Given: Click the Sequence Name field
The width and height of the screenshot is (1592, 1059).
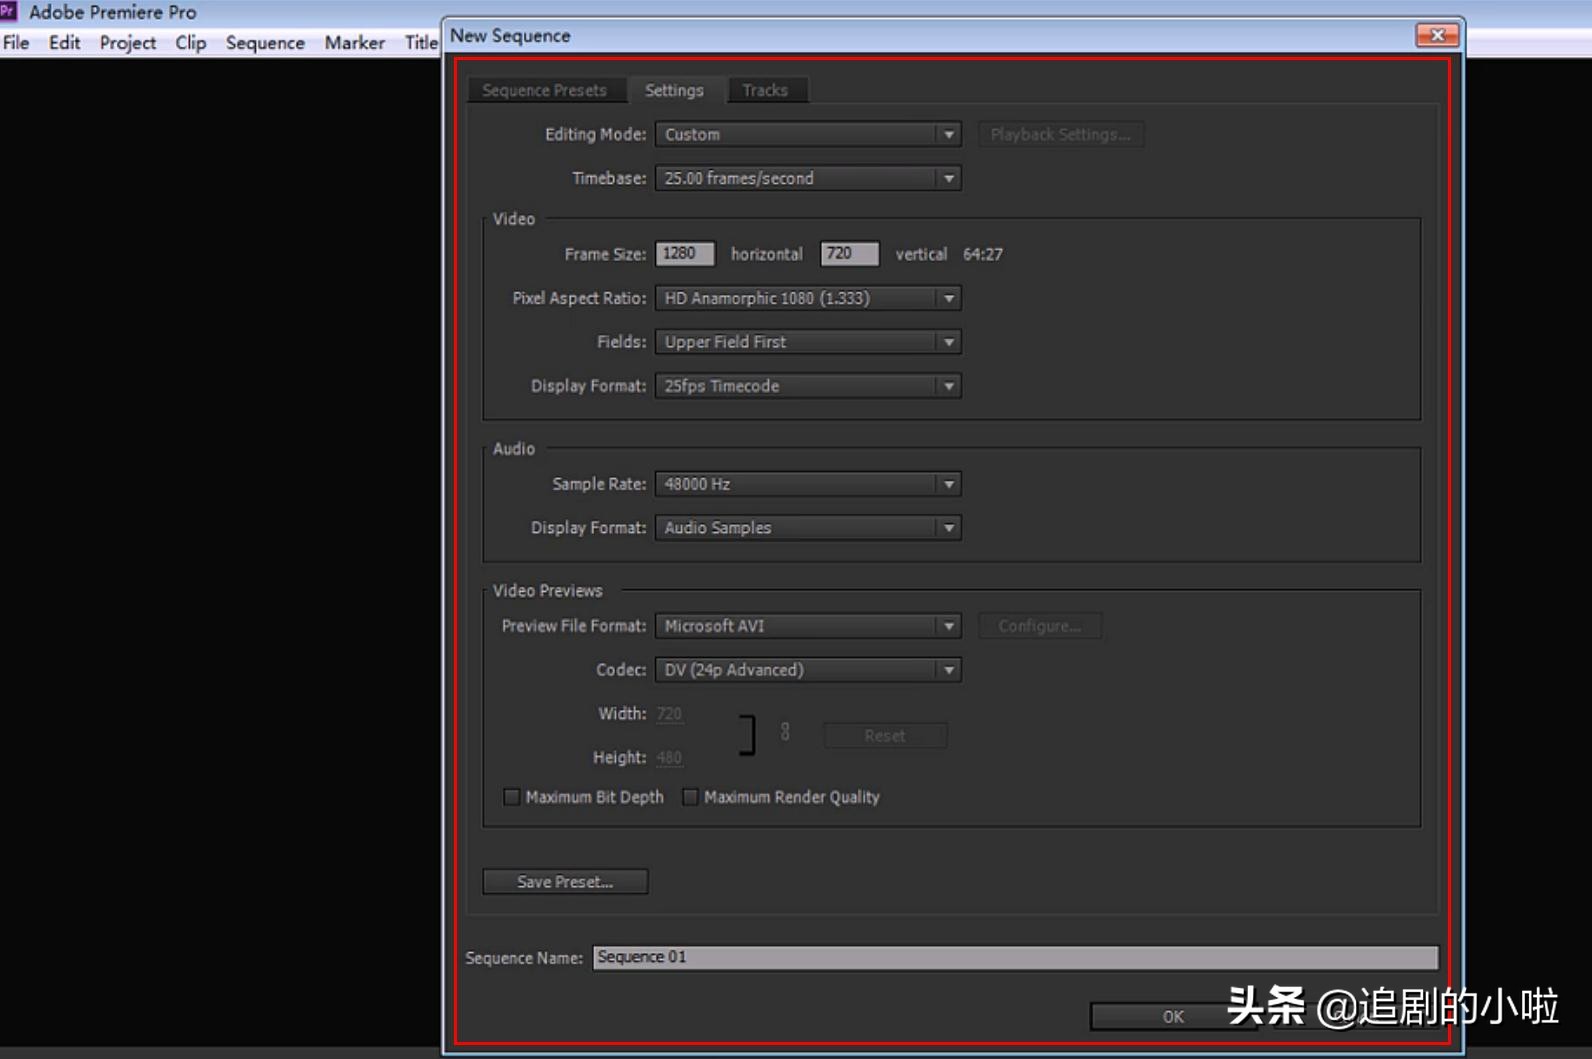Looking at the screenshot, I should click(x=1015, y=957).
